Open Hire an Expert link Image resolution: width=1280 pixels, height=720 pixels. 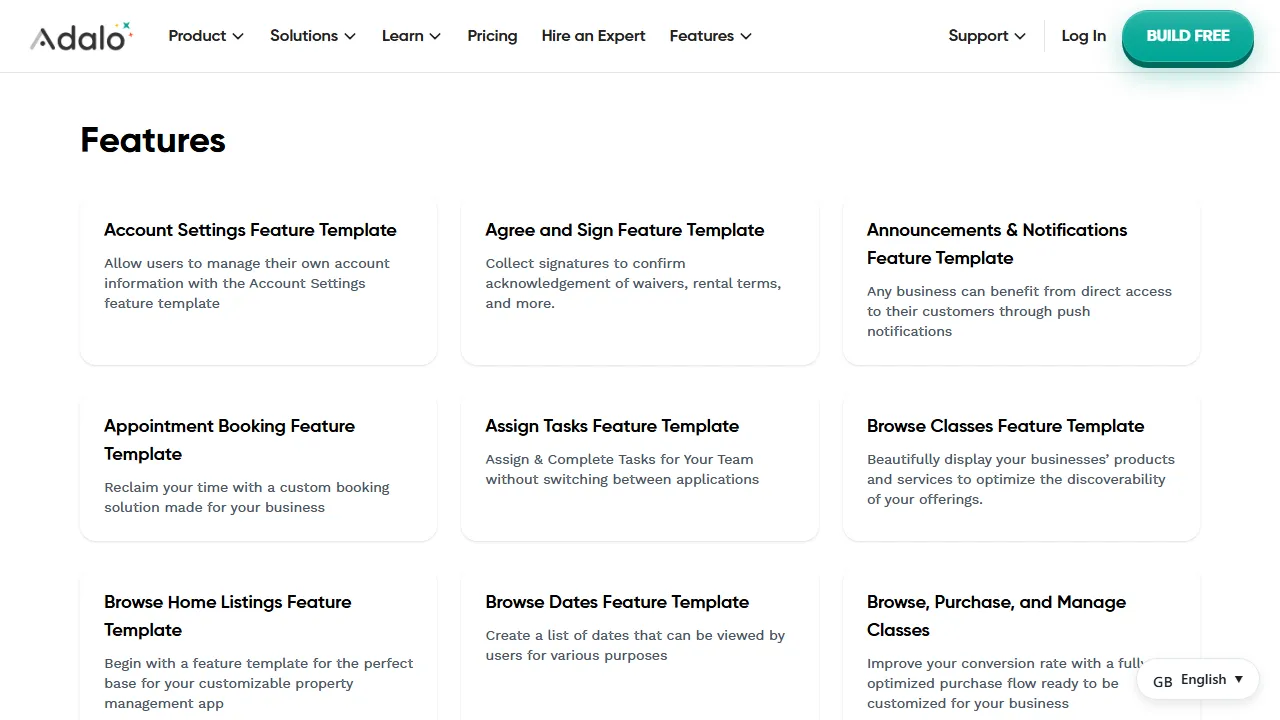[593, 36]
